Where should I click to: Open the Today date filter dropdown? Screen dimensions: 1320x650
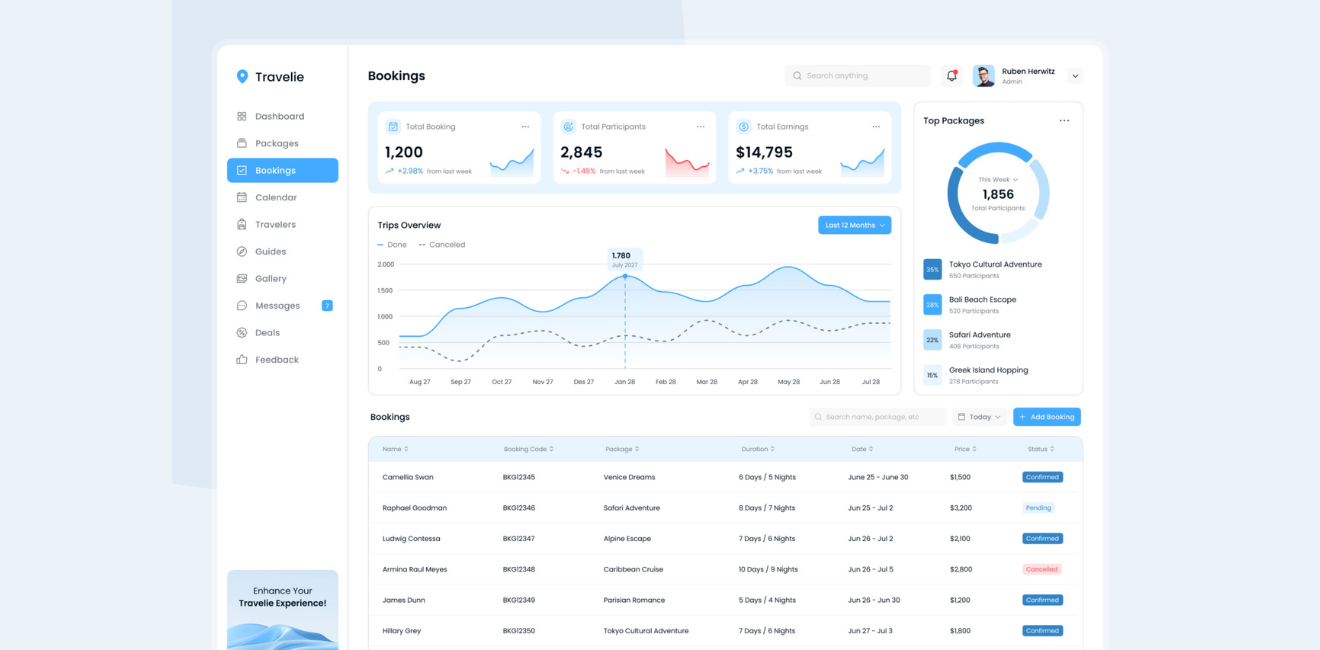pos(978,416)
